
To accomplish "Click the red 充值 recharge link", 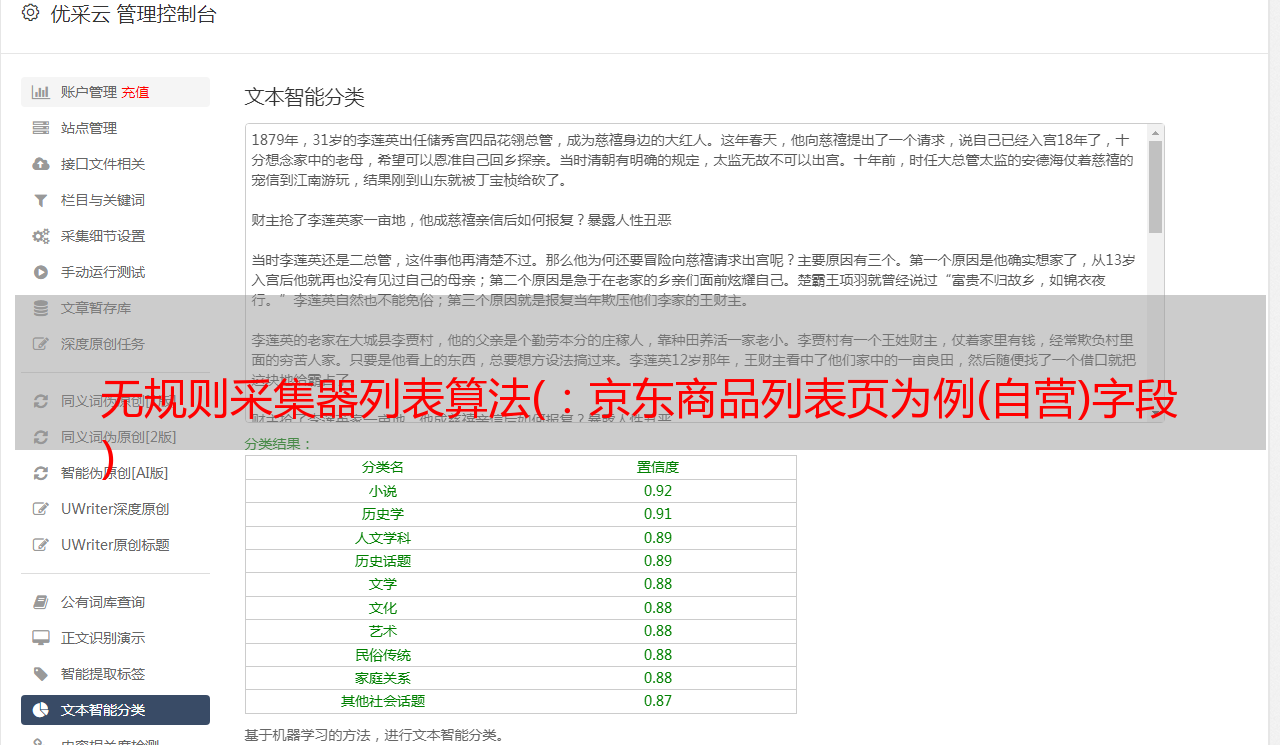I will click(x=135, y=92).
